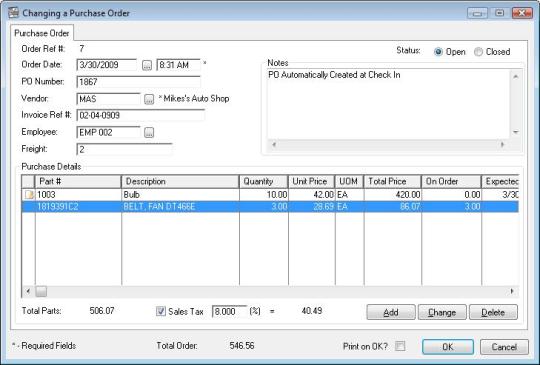Click the BELT, FAN DT466E description cell

point(180,207)
